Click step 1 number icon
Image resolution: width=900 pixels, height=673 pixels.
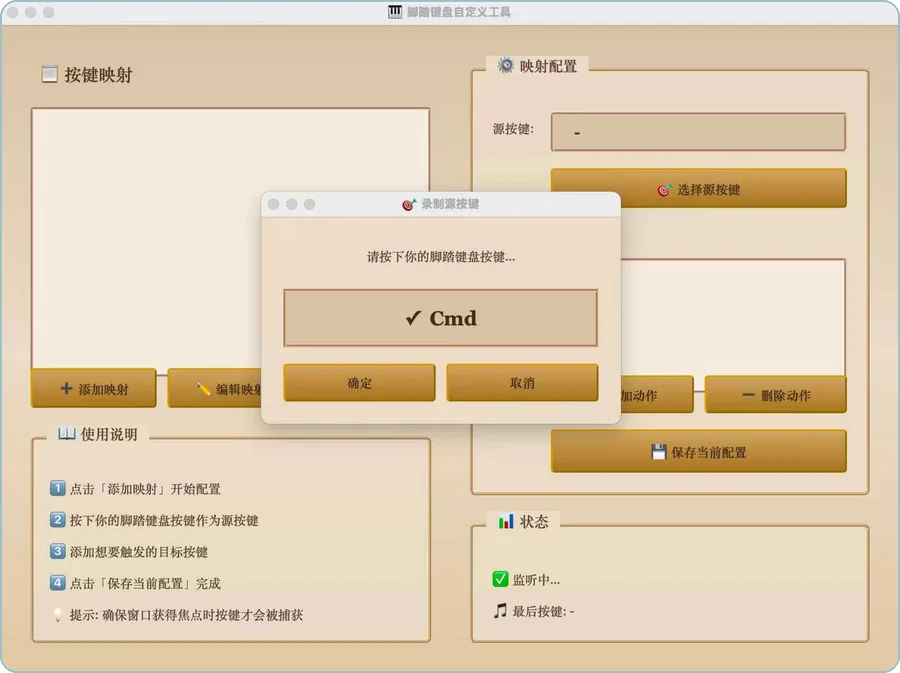[57, 488]
